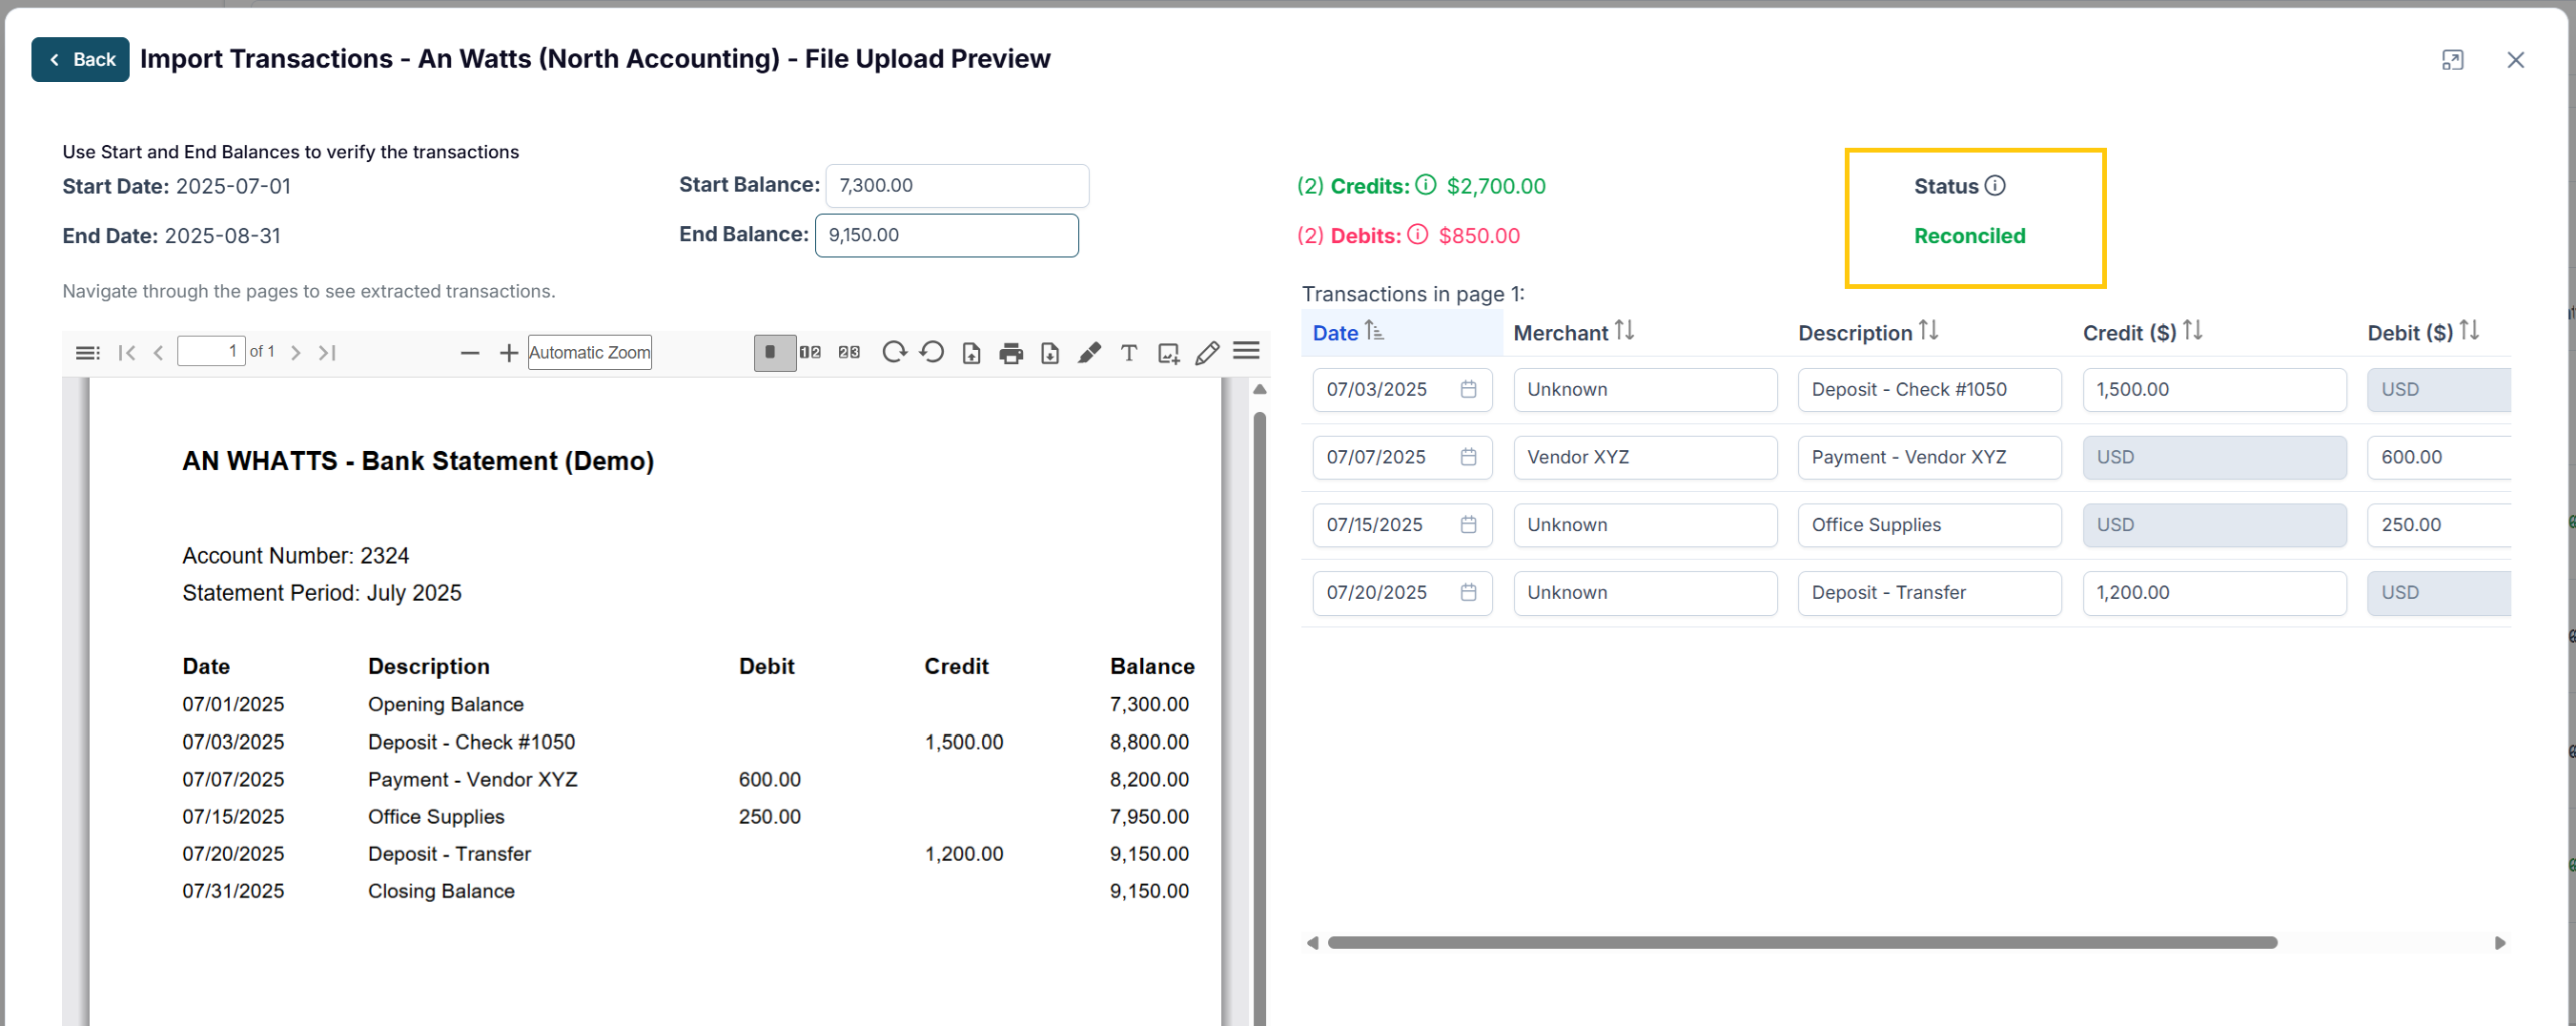
Task: Select the draw pencil tool
Action: pyautogui.click(x=1207, y=353)
